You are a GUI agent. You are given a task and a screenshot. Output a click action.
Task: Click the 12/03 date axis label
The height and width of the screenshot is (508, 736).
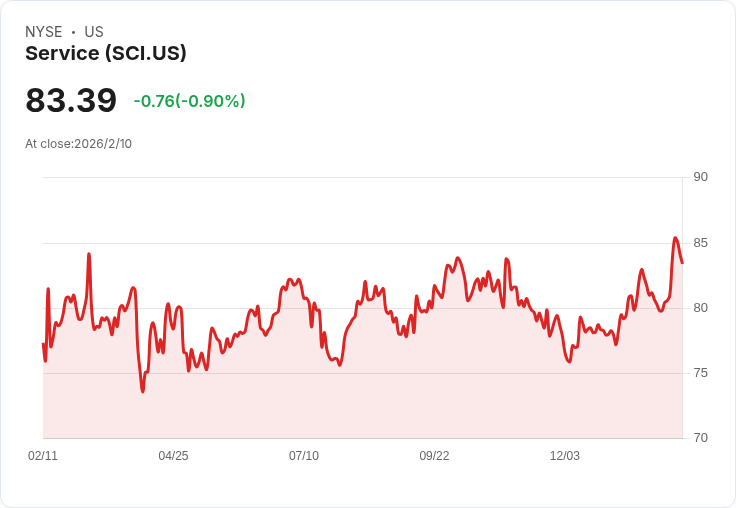point(565,456)
